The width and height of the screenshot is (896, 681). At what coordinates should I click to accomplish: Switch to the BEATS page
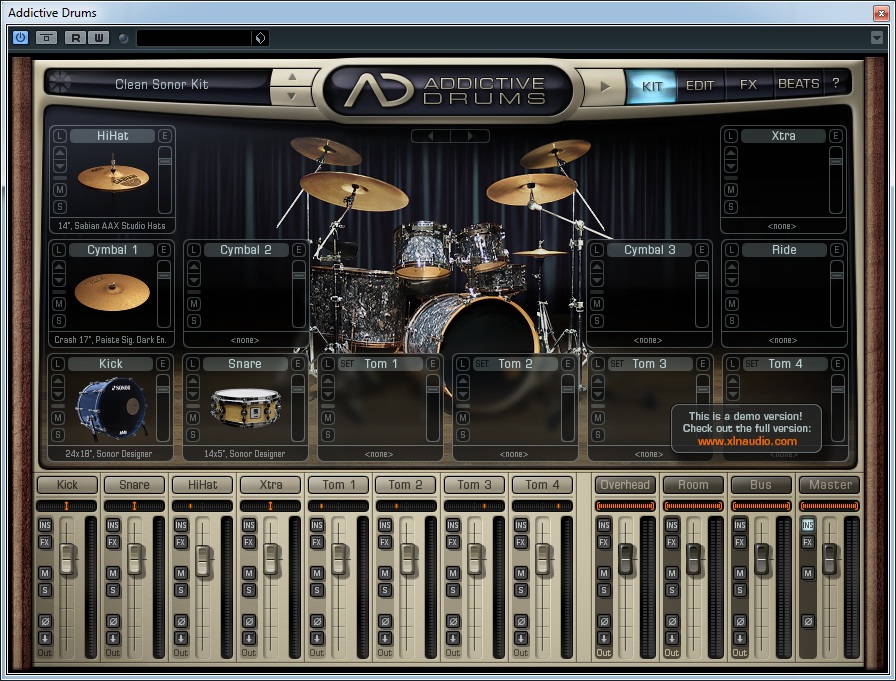coord(798,84)
